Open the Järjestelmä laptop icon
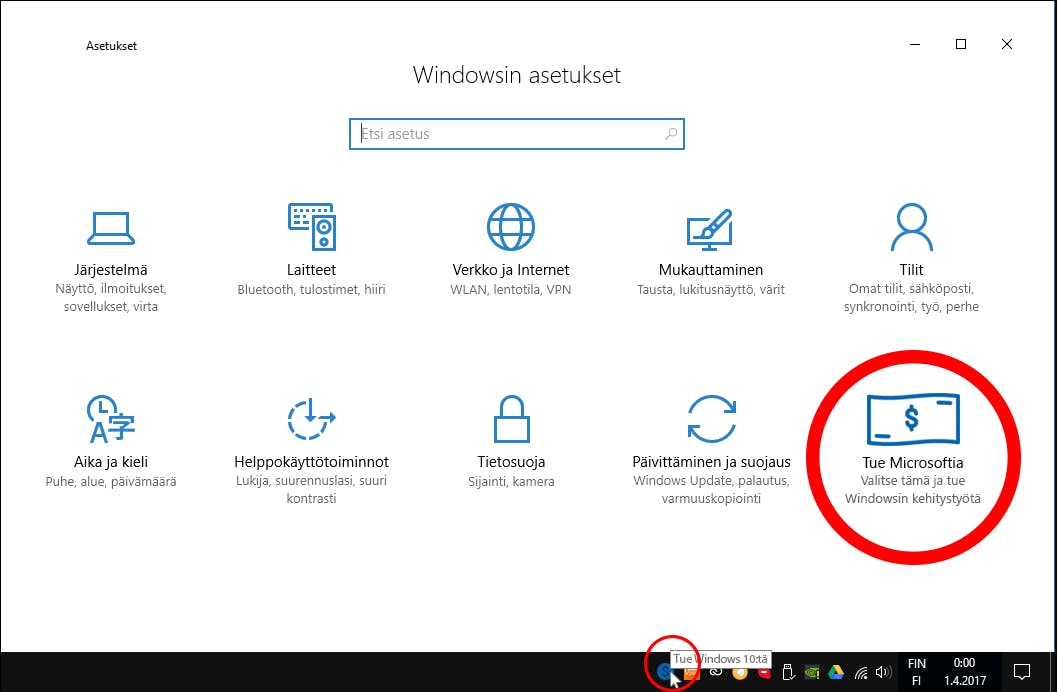Viewport: 1057px width, 692px height. click(111, 228)
